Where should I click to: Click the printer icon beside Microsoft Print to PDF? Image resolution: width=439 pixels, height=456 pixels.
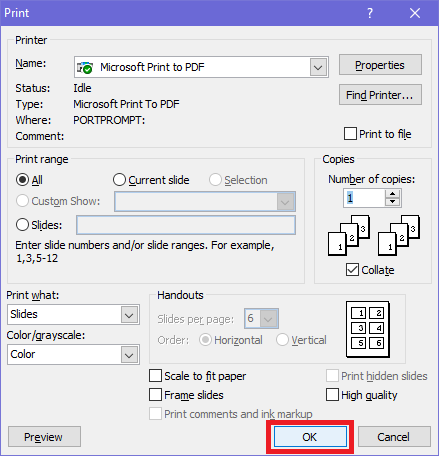85,67
